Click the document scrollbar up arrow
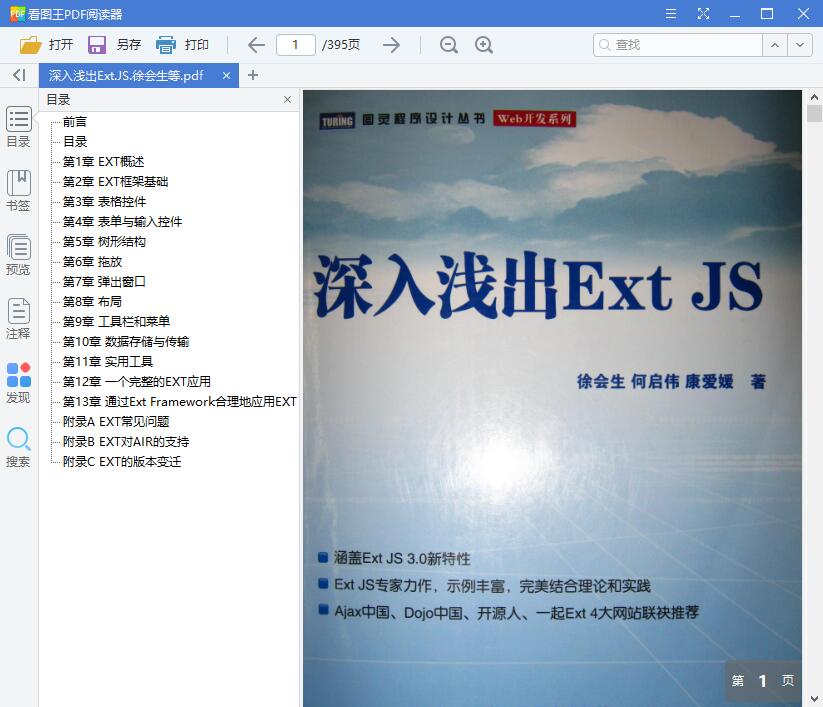Image resolution: width=823 pixels, height=707 pixels. [814, 97]
